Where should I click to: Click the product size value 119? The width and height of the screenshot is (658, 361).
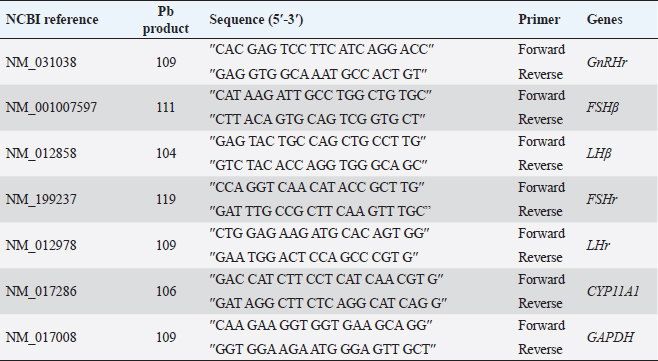point(166,199)
